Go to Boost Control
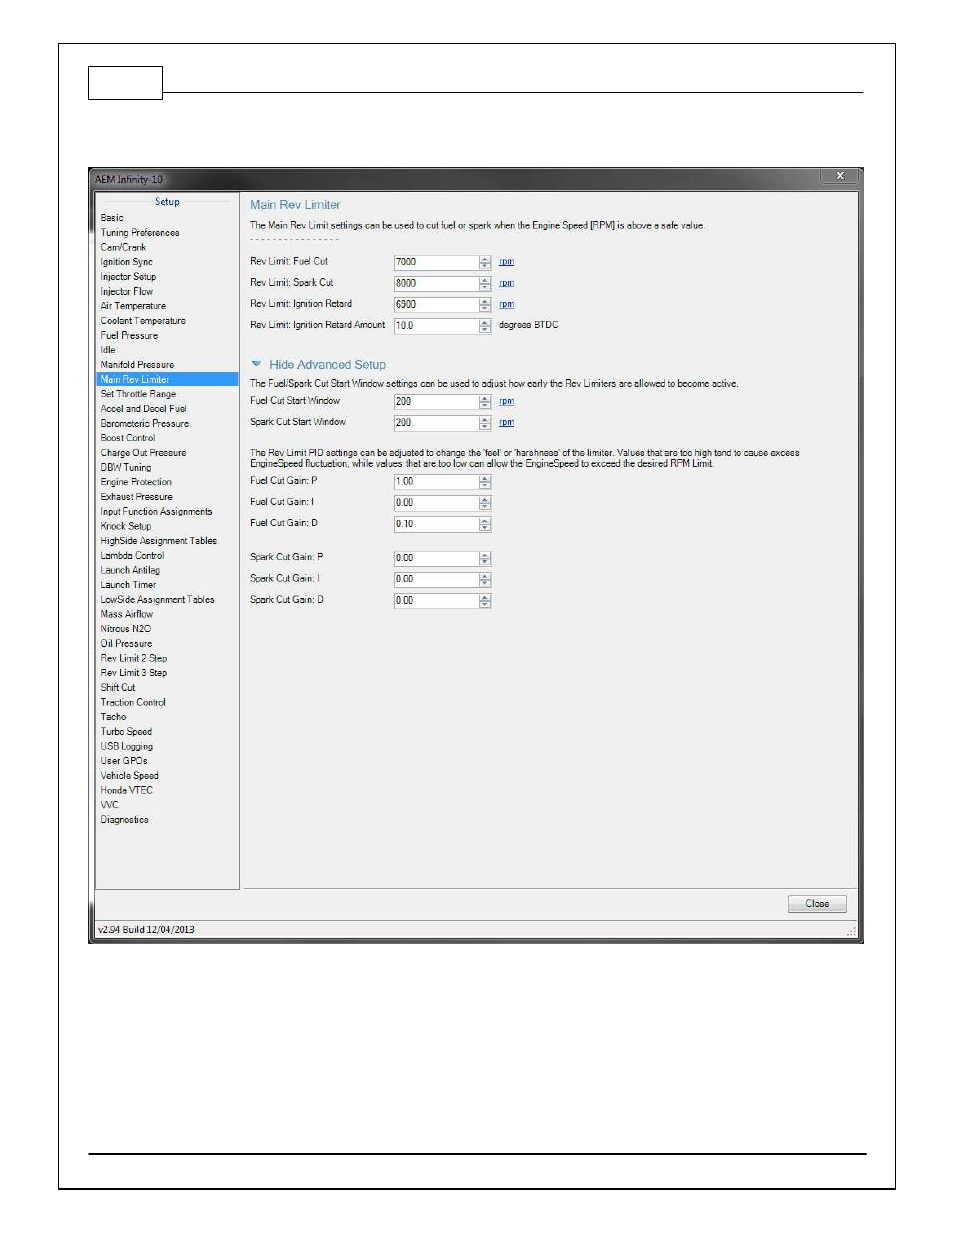The width and height of the screenshot is (954, 1235). (x=128, y=438)
